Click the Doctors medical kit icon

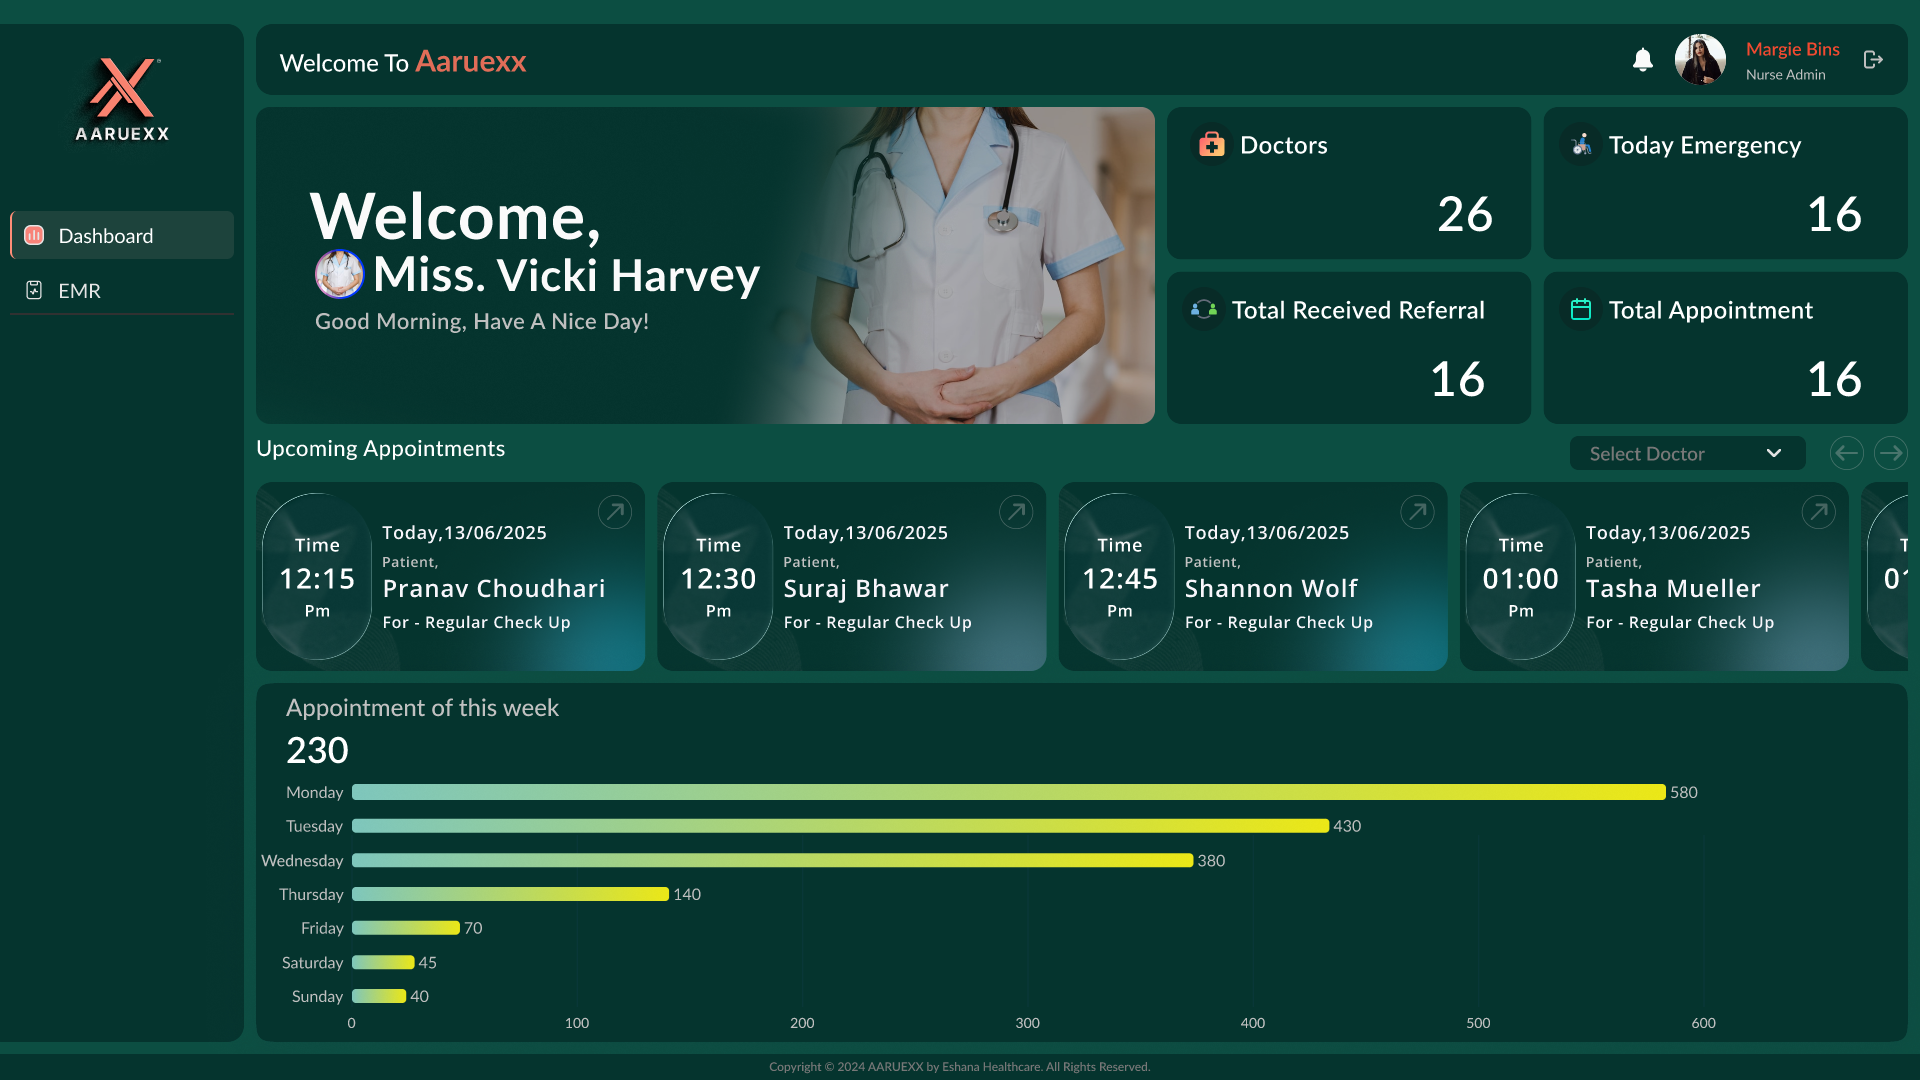point(1212,144)
